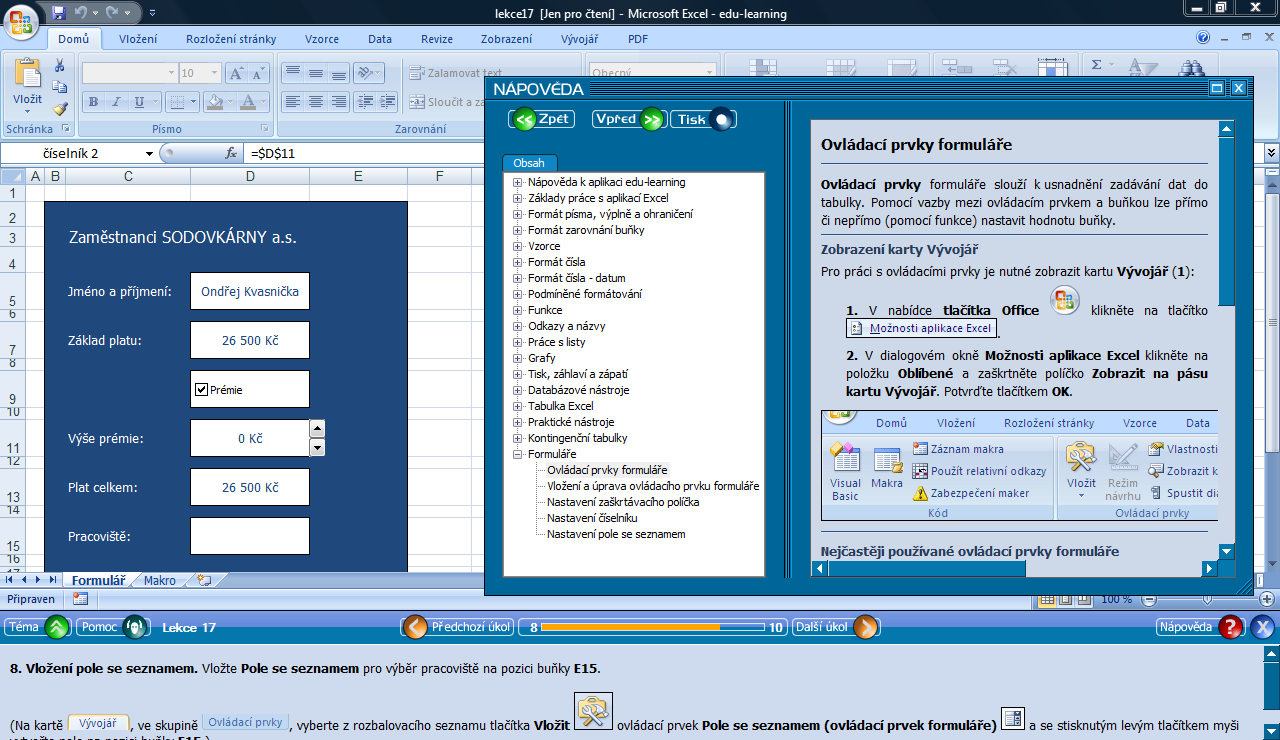Decrease premium with spinner down arrow
The height and width of the screenshot is (740, 1280).
point(318,447)
